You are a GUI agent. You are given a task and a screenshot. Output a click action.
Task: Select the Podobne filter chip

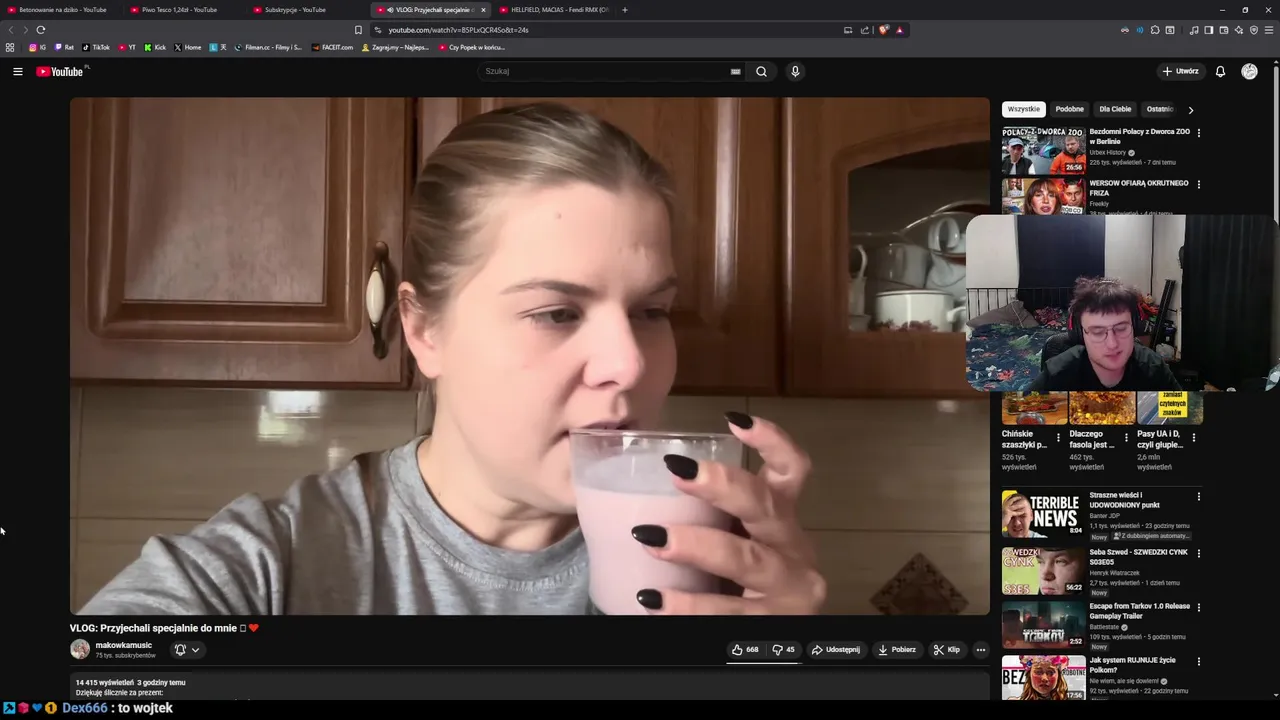1069,109
